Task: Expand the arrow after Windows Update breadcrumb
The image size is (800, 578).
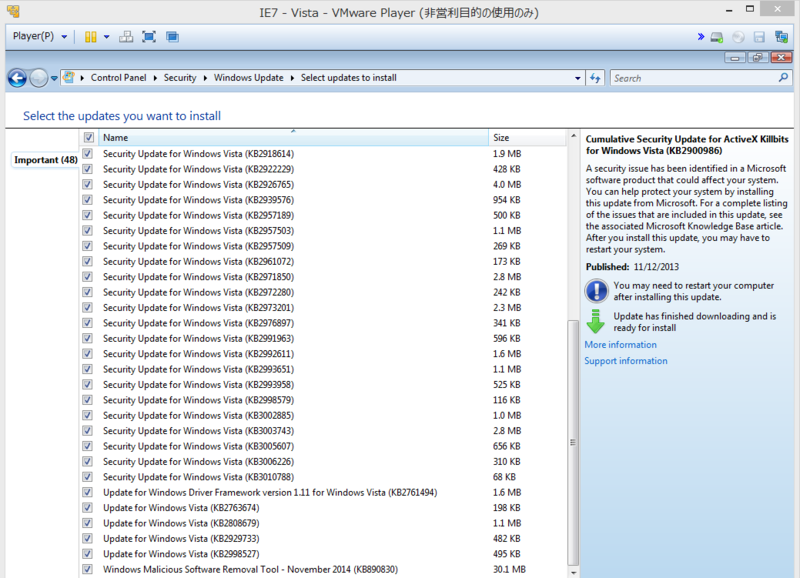Action: click(292, 78)
